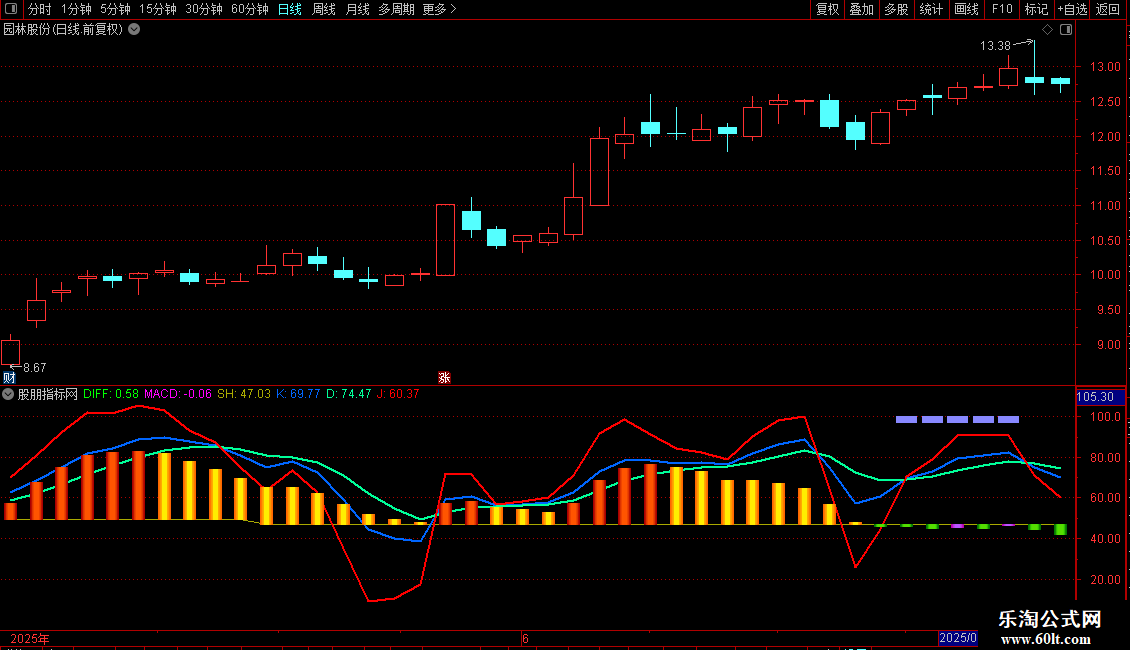Click the 105.30 indicator axis value box
The width and height of the screenshot is (1130, 650).
coord(1100,397)
